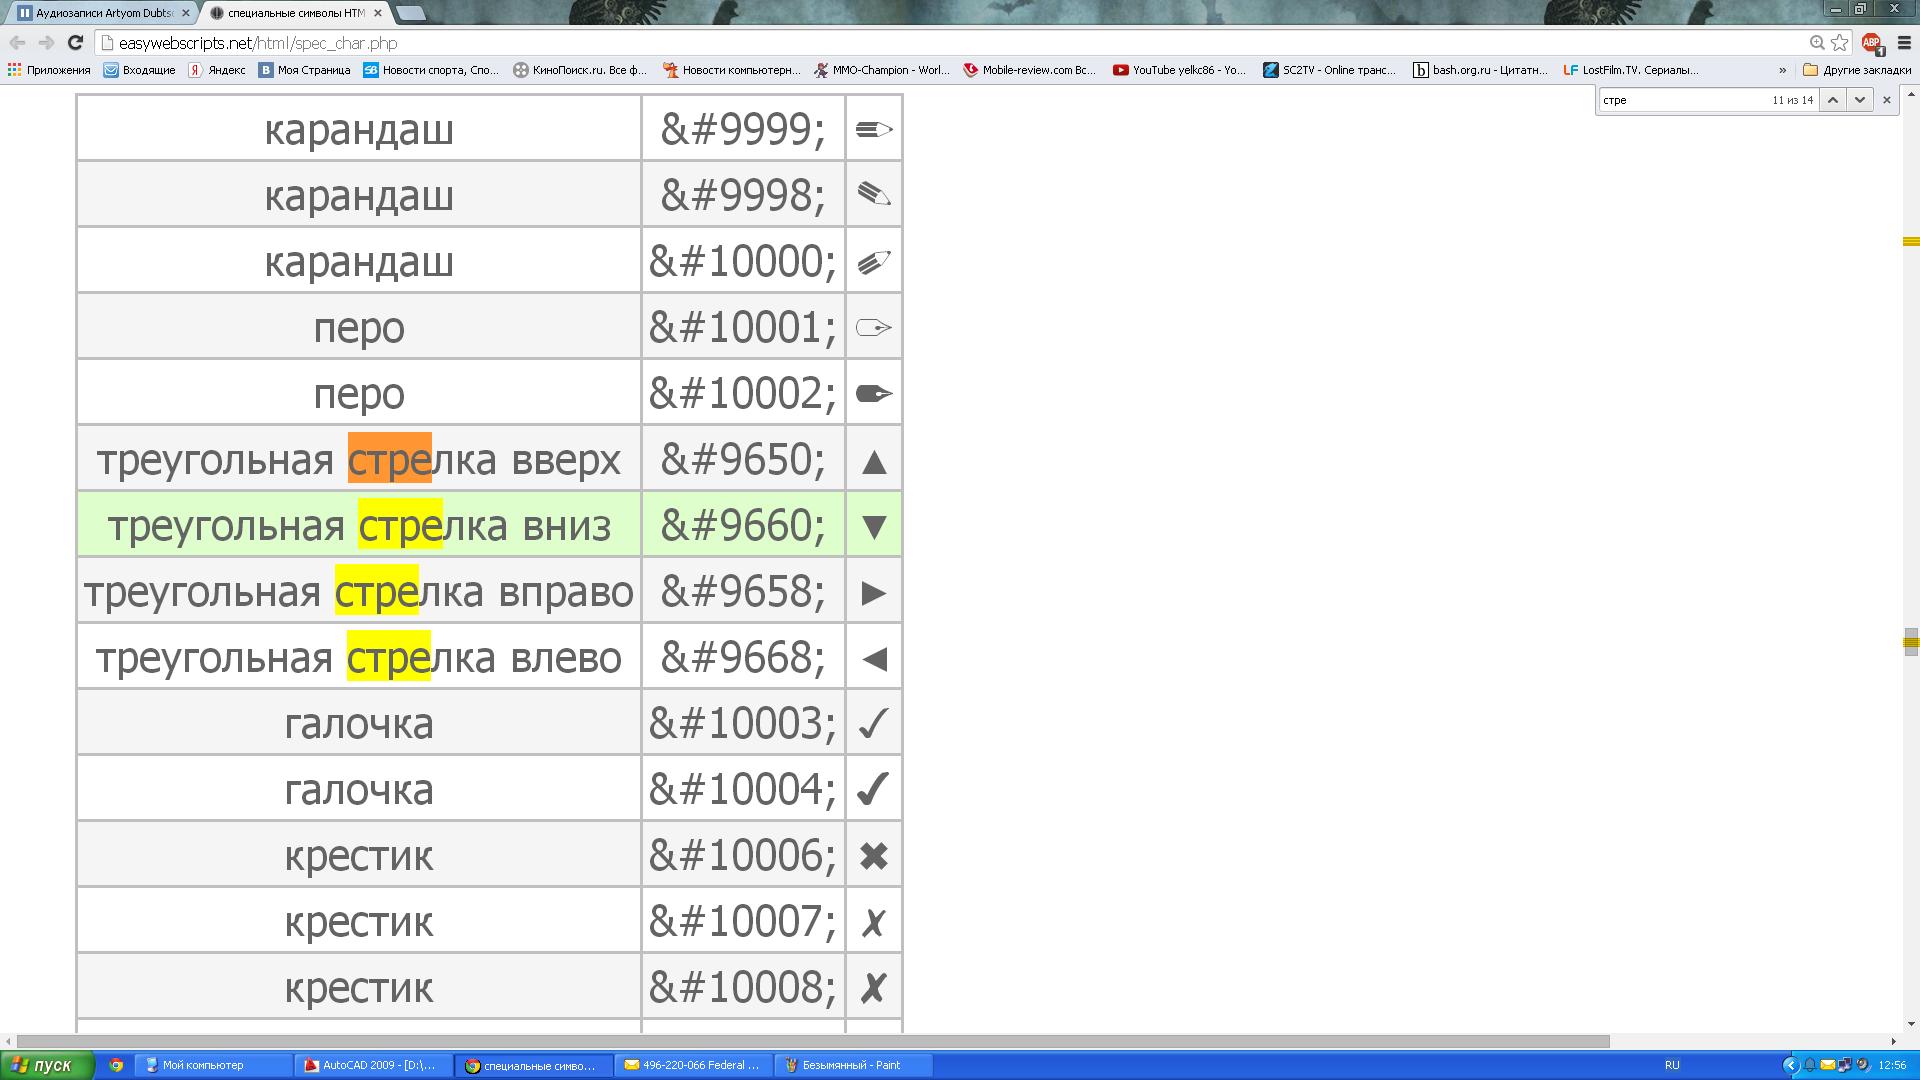1920x1080 pixels.
Task: Open YouTube yelkc86 bookmark
Action: (1180, 70)
